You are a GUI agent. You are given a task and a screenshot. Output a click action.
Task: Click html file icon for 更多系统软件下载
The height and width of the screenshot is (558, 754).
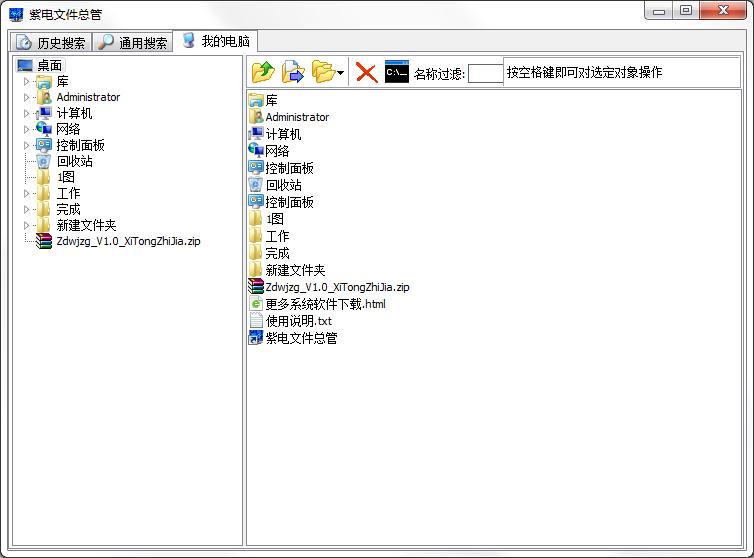[x=256, y=304]
